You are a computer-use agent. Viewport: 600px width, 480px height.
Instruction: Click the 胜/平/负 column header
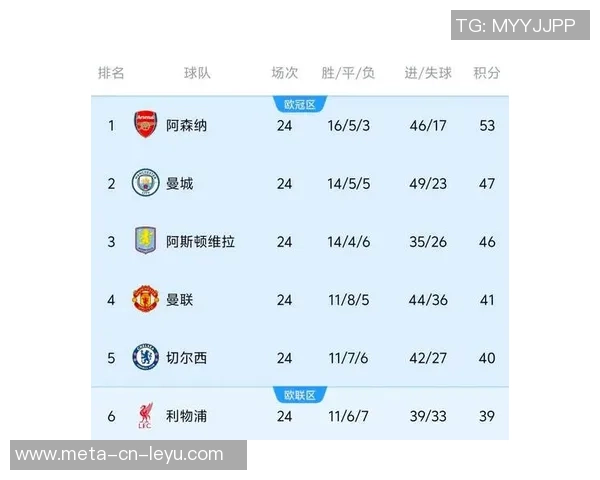point(348,73)
